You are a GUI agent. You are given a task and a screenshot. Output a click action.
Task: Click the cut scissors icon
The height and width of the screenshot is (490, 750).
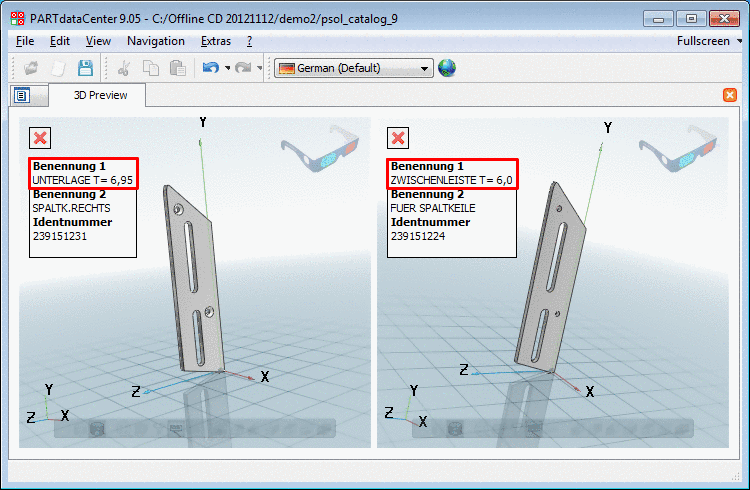point(124,68)
